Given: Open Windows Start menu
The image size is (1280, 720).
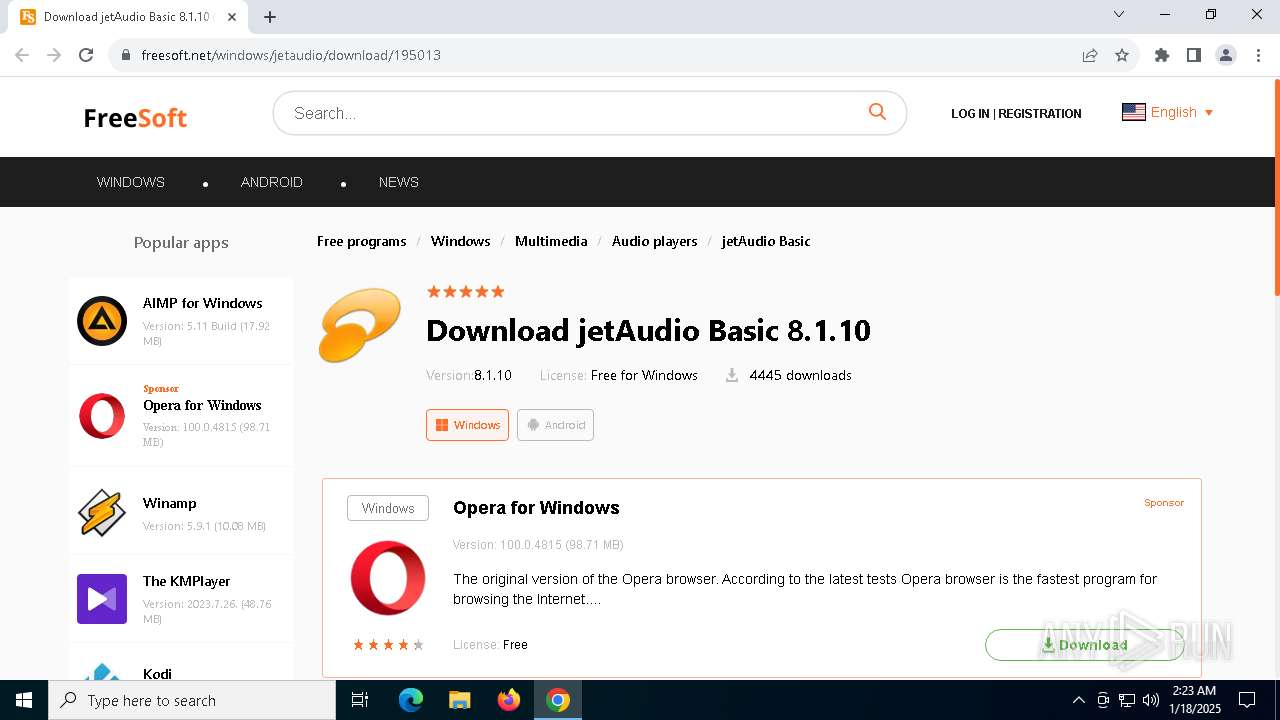Looking at the screenshot, I should click(24, 700).
